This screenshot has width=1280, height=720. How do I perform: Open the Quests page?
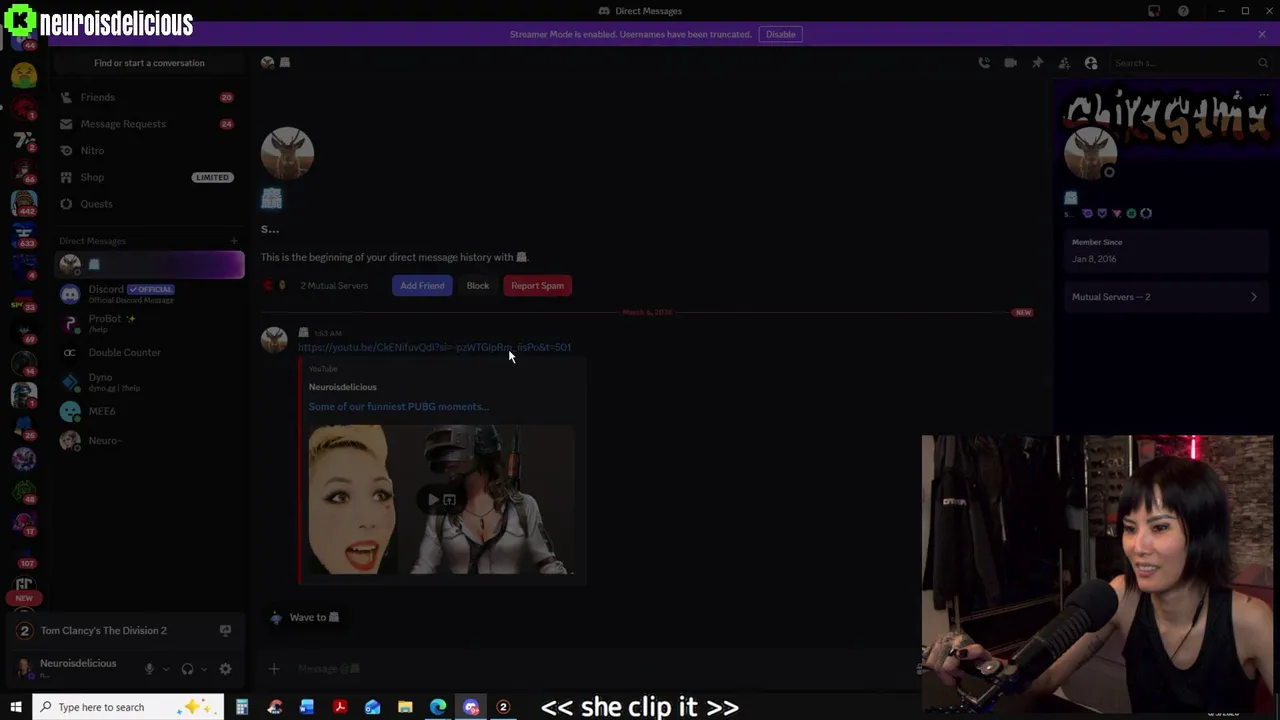[x=149, y=204]
